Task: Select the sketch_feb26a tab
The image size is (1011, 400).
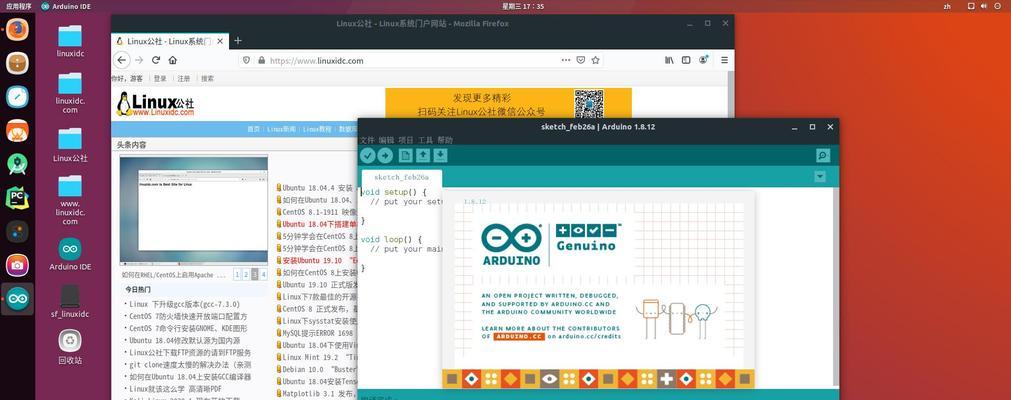Action: click(x=400, y=177)
